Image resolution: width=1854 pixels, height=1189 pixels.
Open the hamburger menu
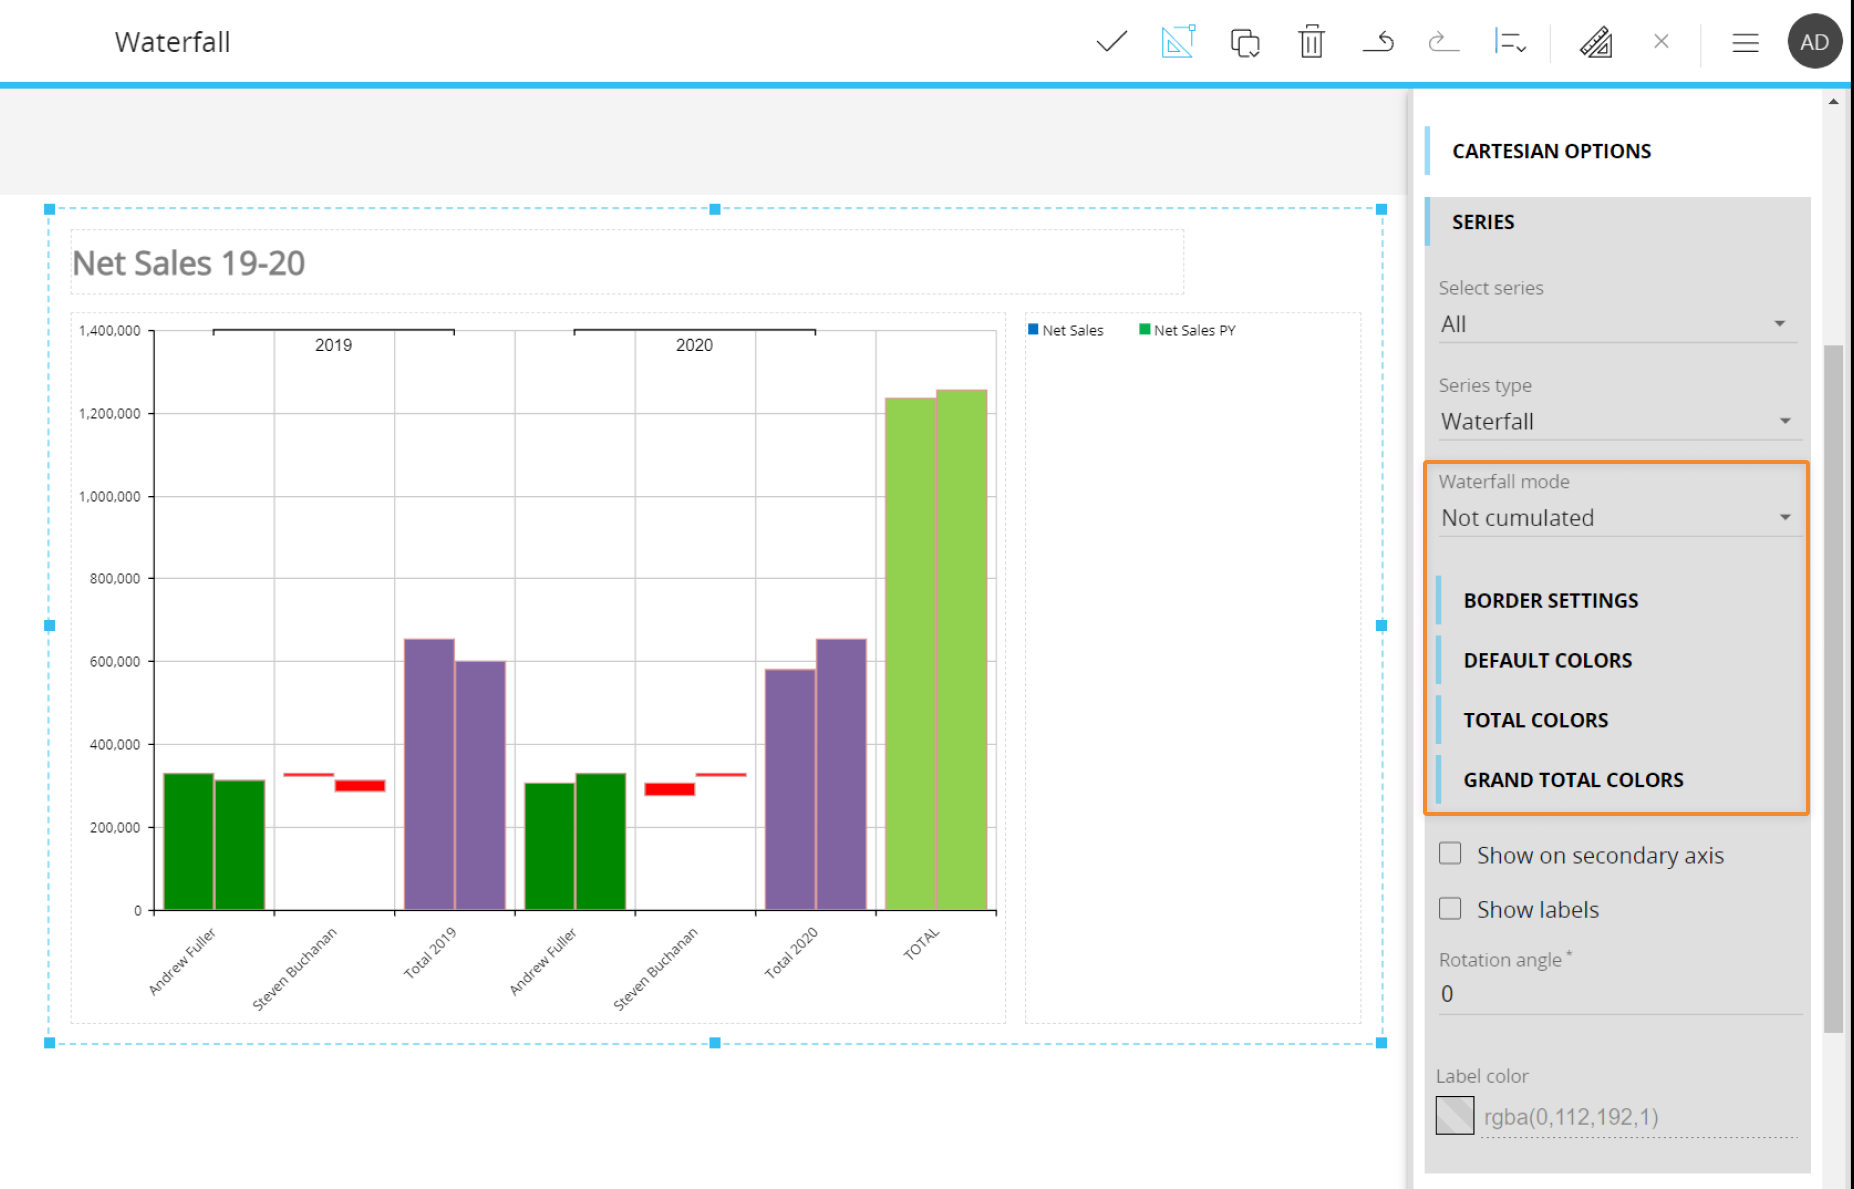coord(1745,42)
